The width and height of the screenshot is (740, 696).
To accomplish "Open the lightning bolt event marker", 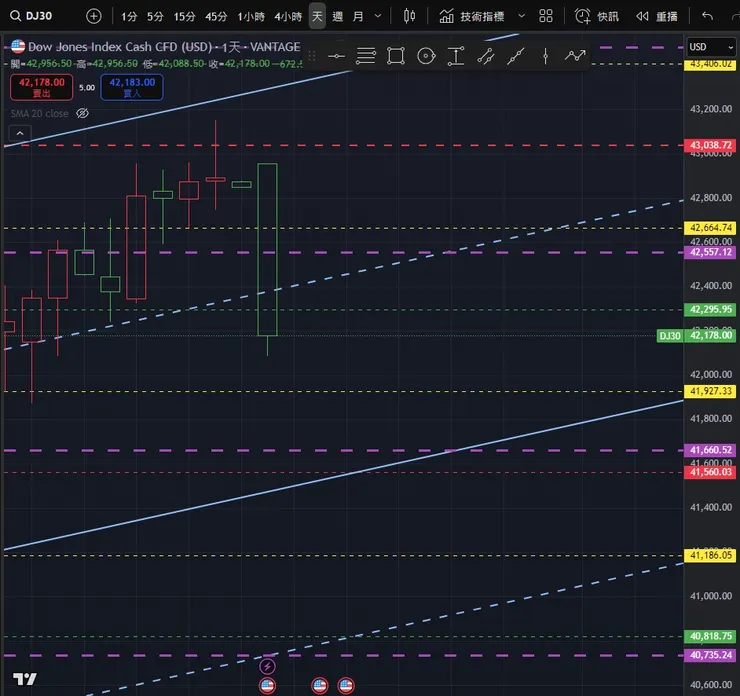I will [x=268, y=666].
